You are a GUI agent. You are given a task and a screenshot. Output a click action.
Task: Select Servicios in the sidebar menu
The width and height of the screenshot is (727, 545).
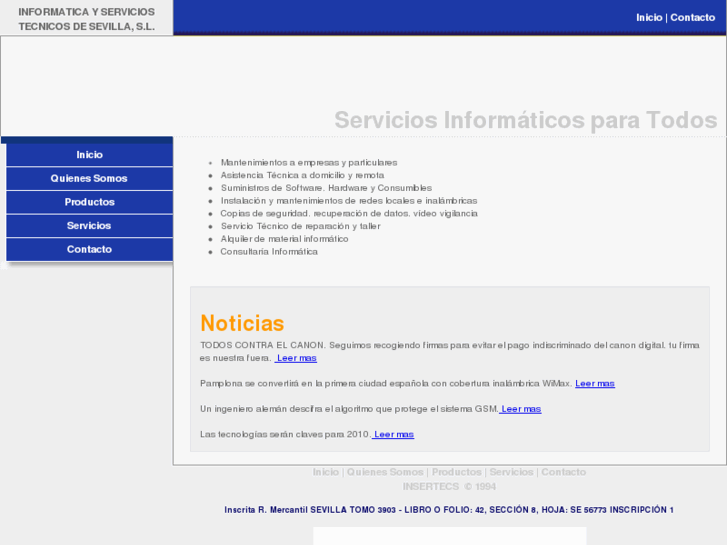89,226
